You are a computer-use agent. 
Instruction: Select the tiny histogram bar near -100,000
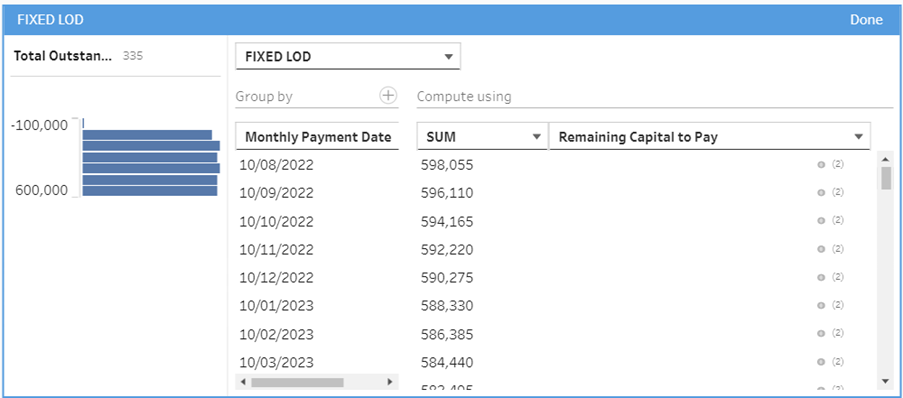click(x=84, y=123)
